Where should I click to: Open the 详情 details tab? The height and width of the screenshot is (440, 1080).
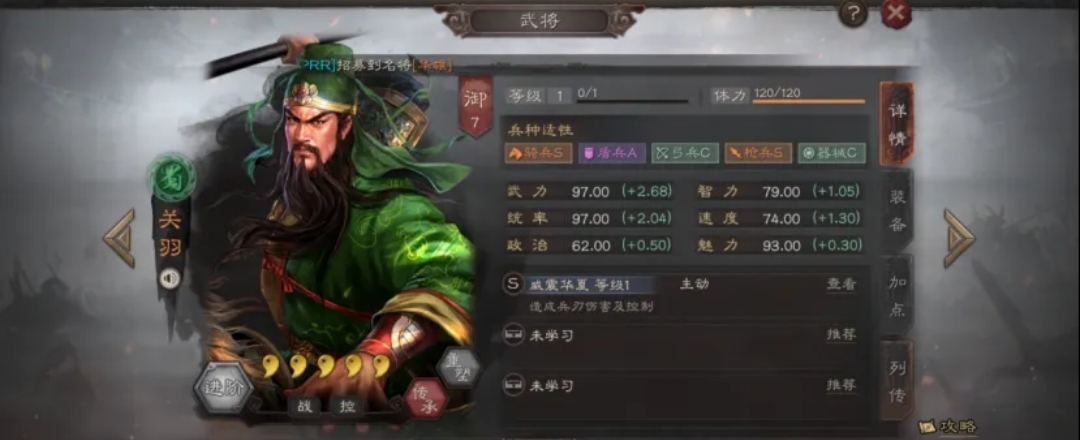tap(897, 124)
